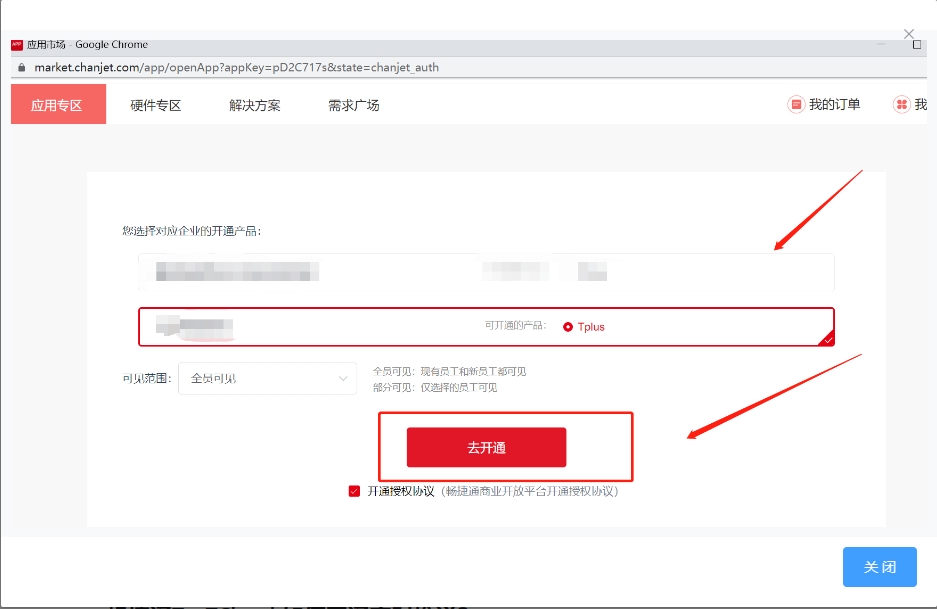Open the 需求广场 tab

click(x=353, y=105)
